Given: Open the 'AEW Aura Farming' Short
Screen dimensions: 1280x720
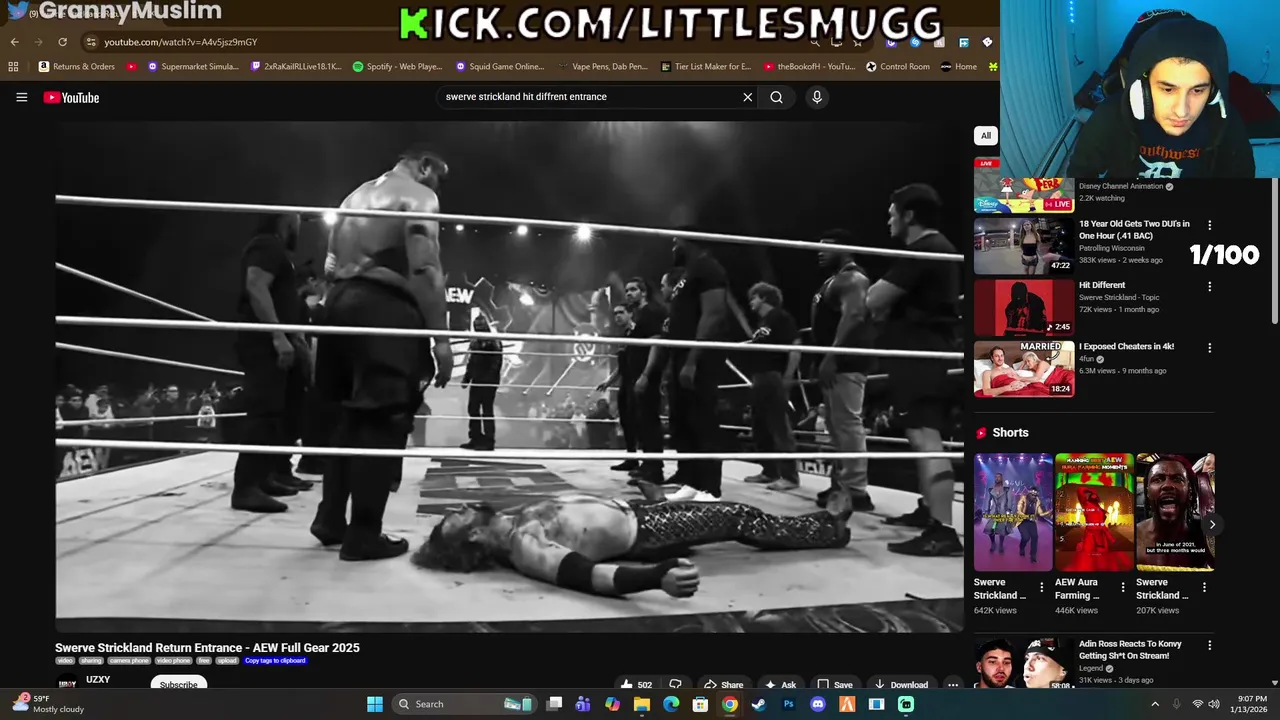Looking at the screenshot, I should tap(1094, 512).
